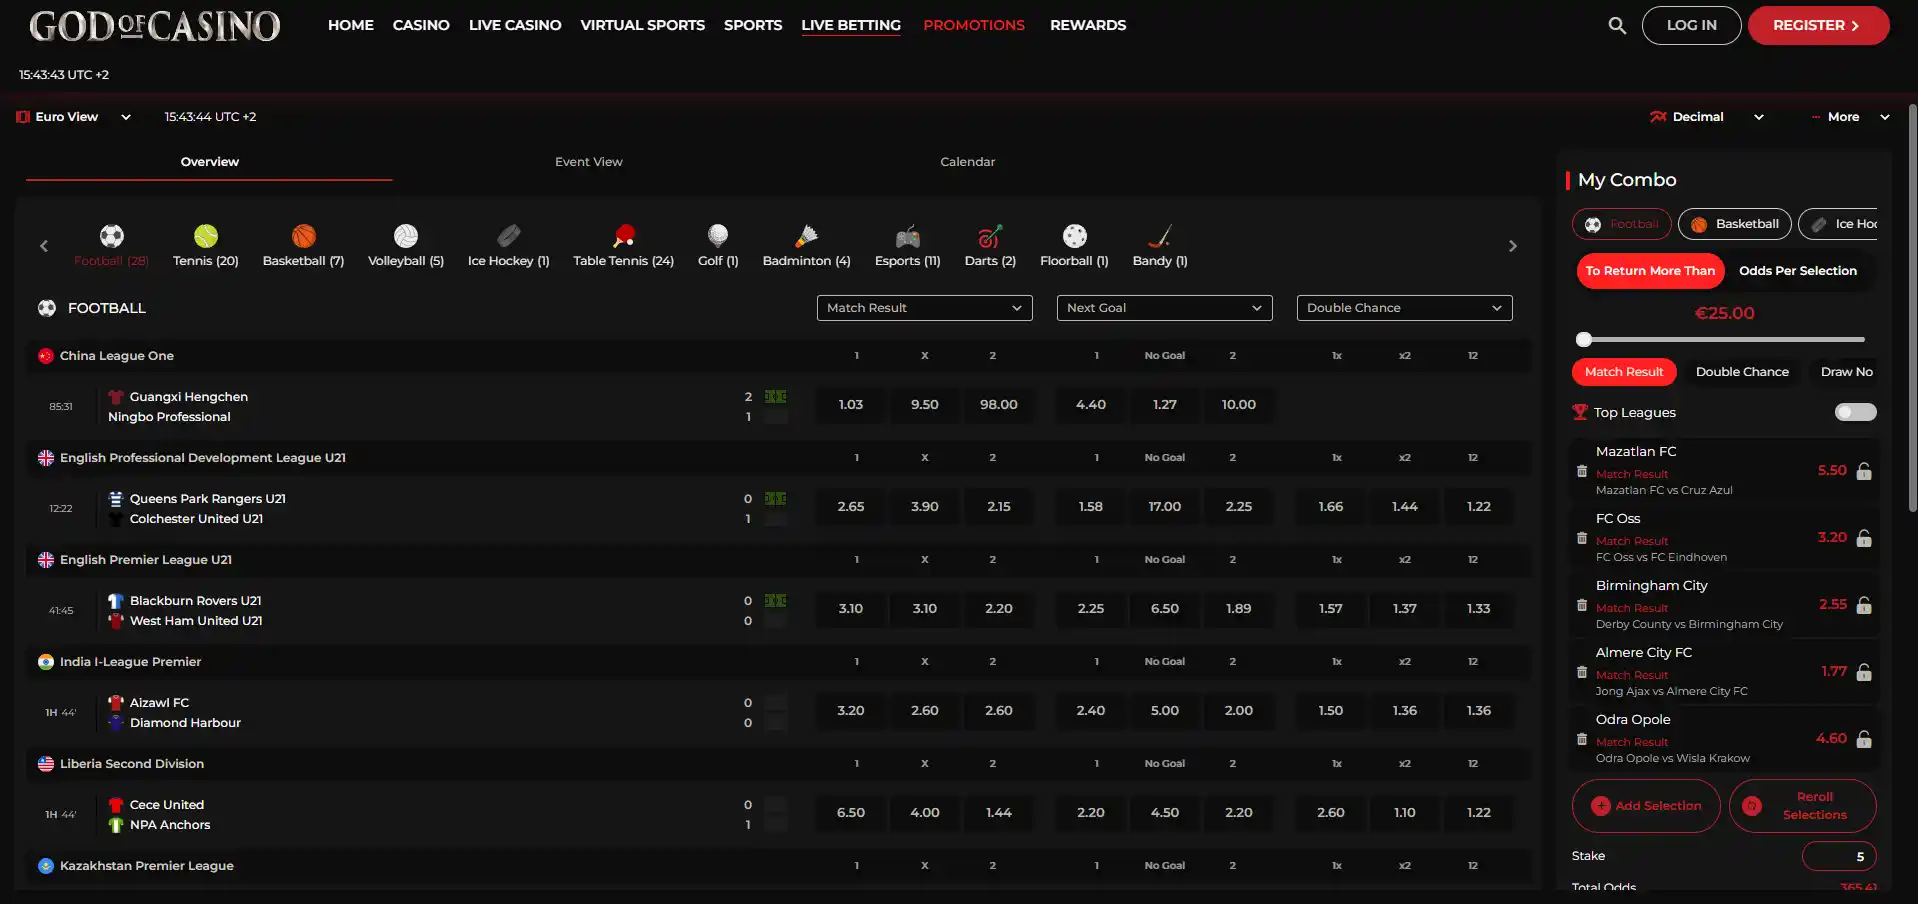Remove Birmingham City selection with trash icon
The height and width of the screenshot is (904, 1918).
[1581, 605]
